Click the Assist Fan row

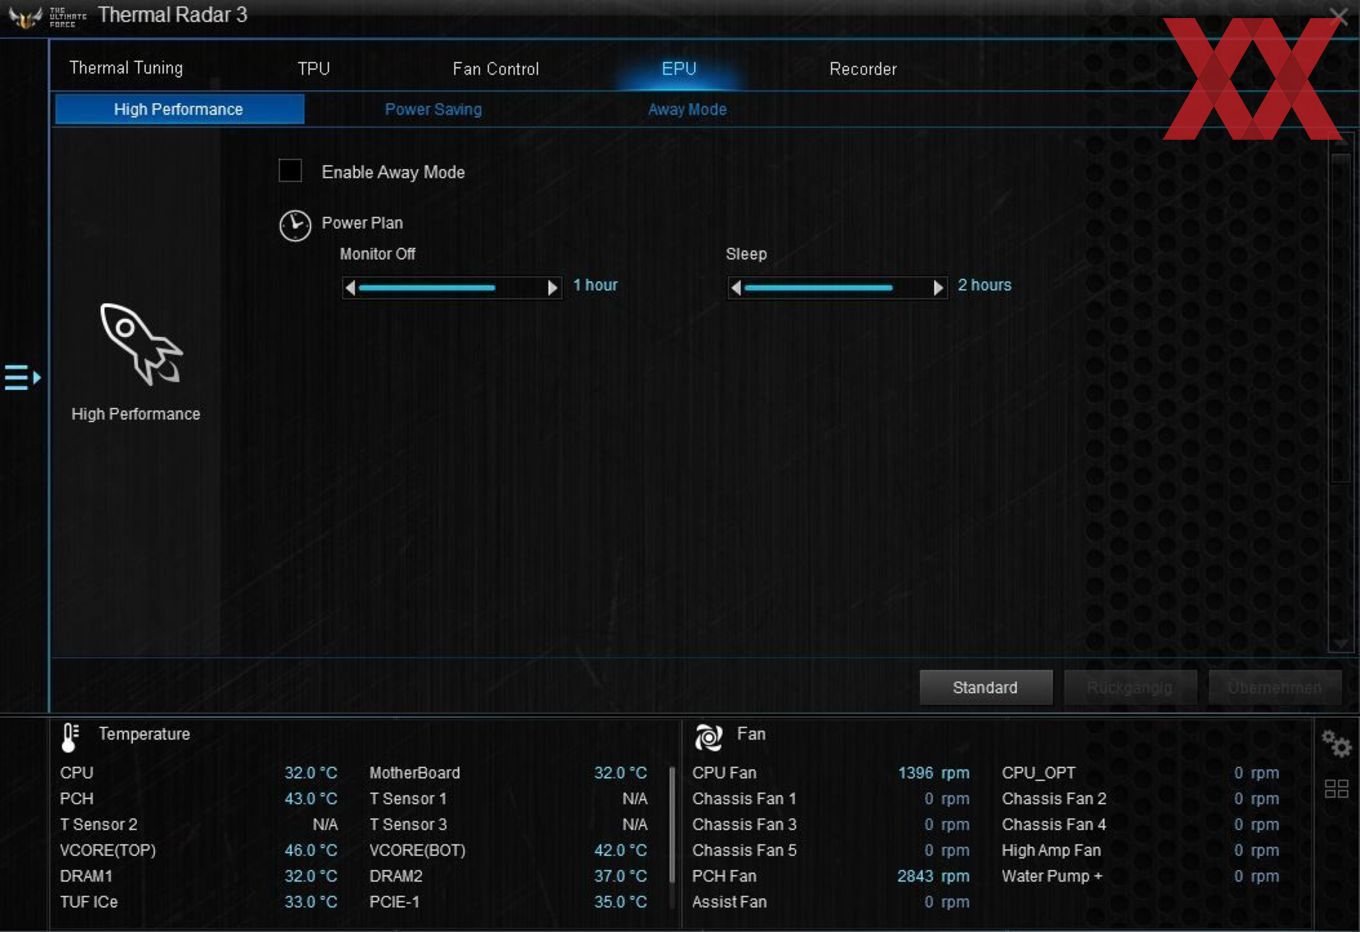tap(831, 902)
